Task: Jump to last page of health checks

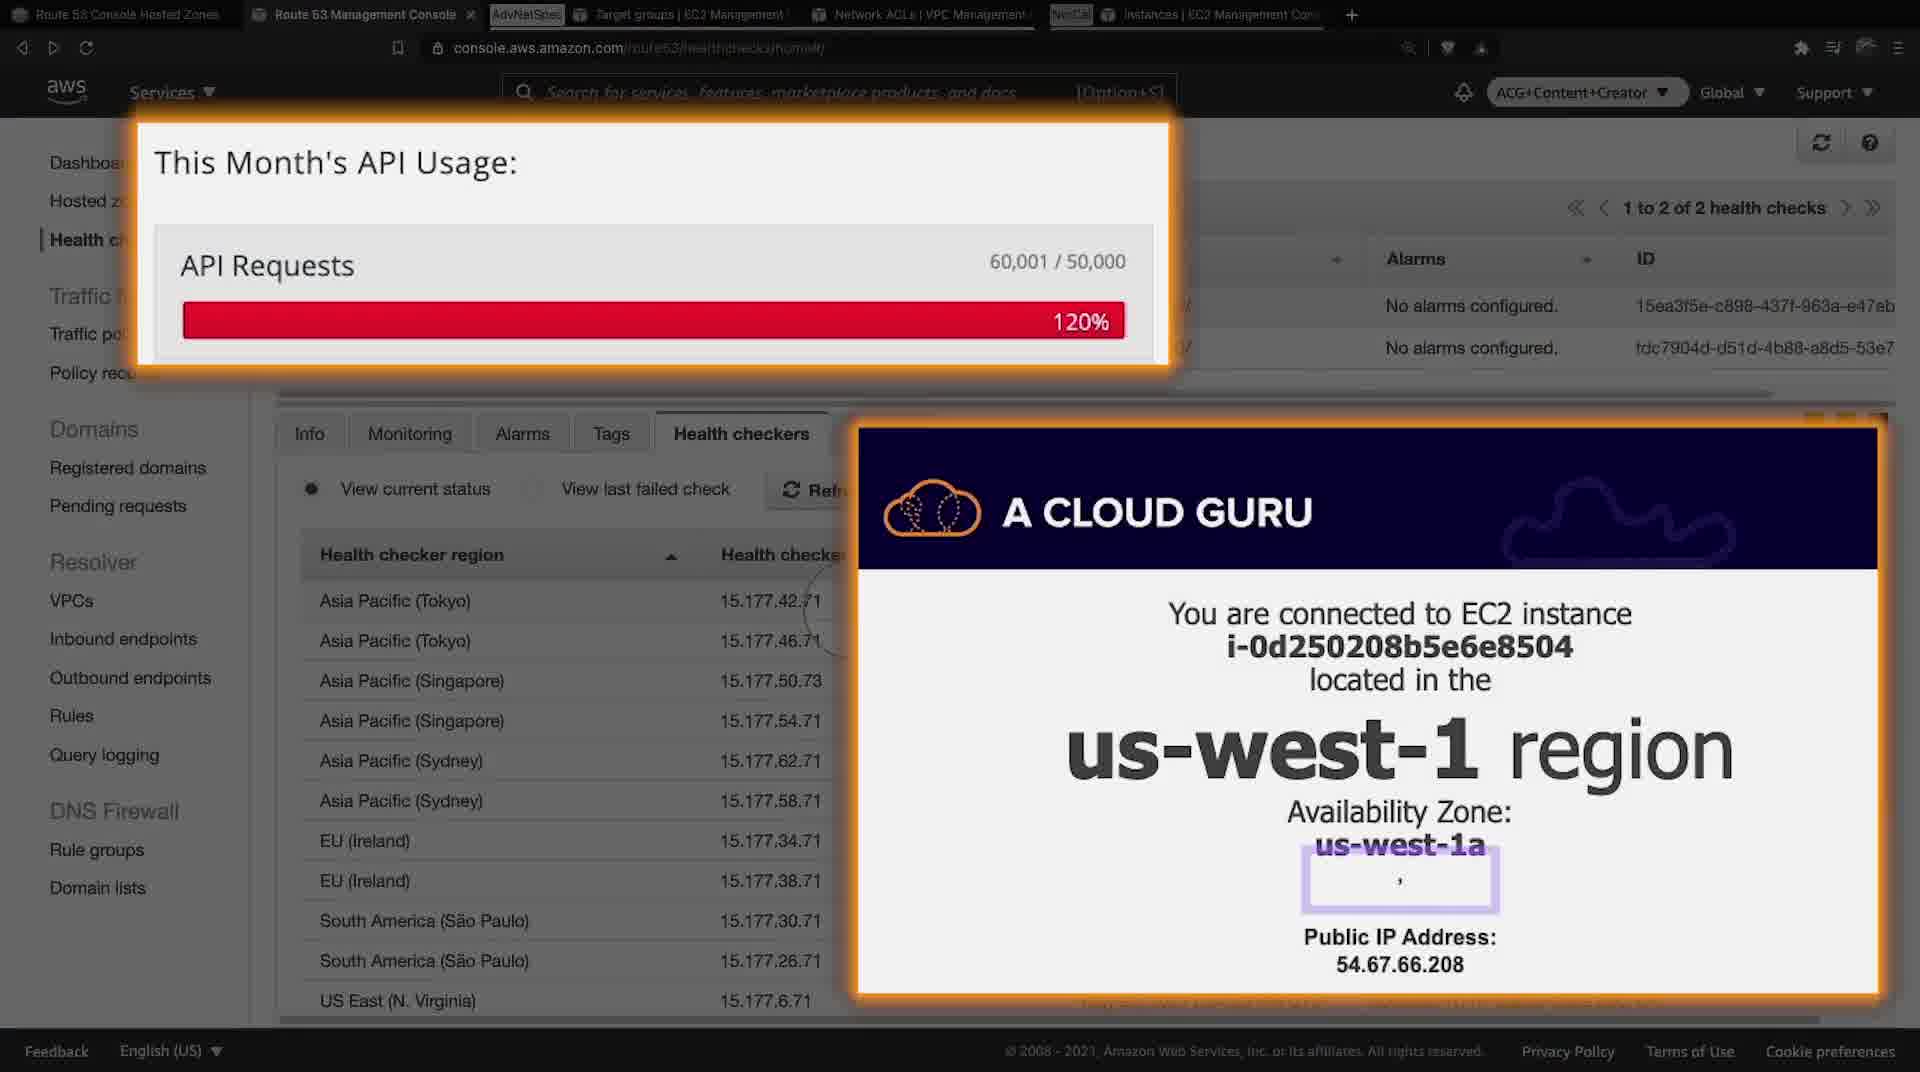Action: pyautogui.click(x=1873, y=208)
